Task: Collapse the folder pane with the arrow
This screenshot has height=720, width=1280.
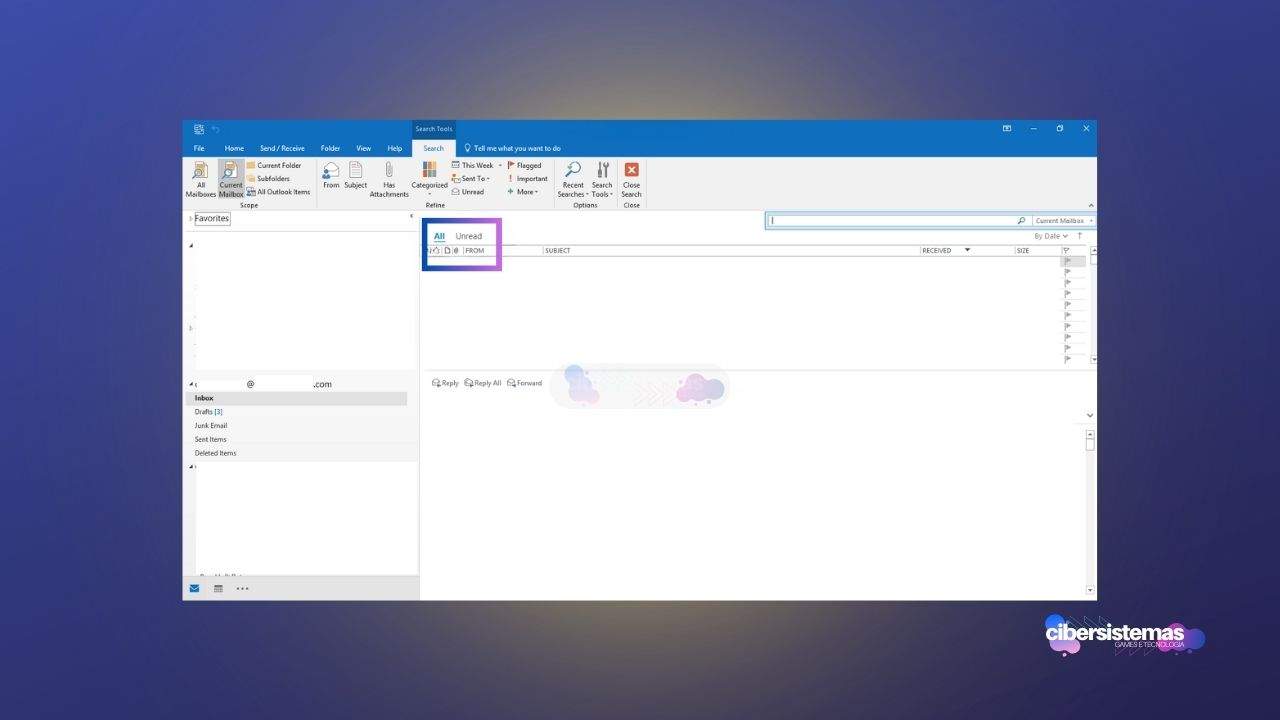Action: tap(411, 216)
